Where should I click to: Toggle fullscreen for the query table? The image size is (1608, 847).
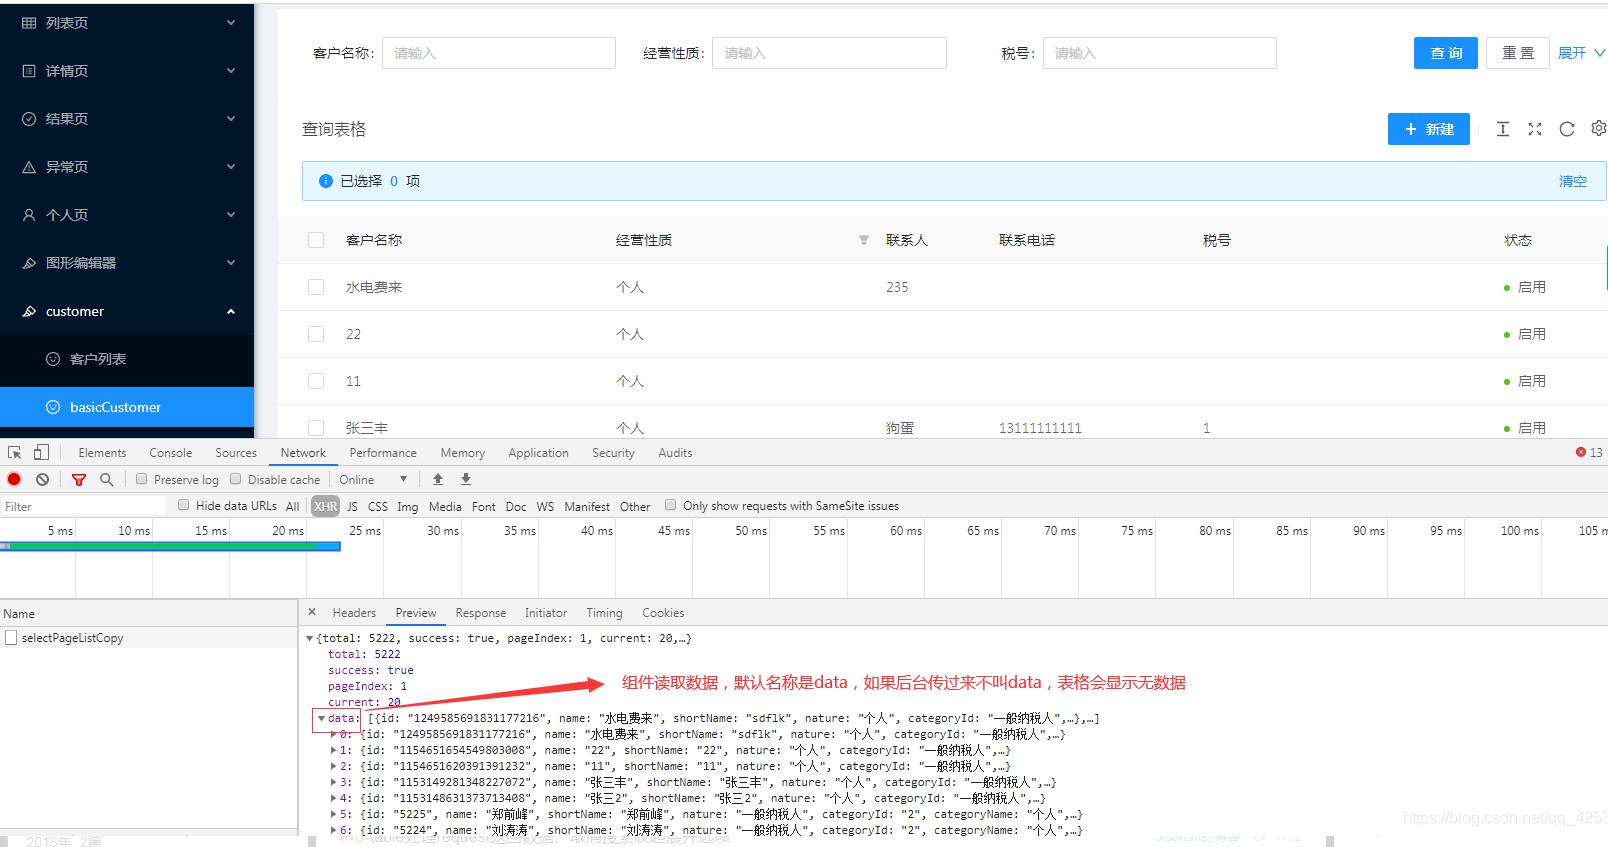click(1535, 129)
